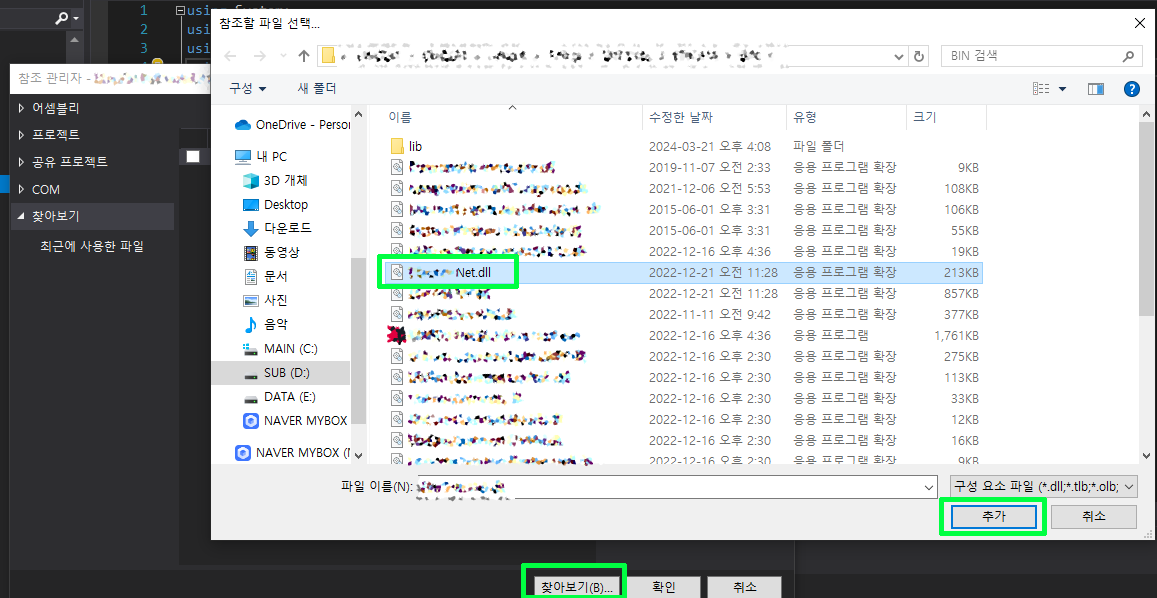
Task: Click the search magnifier in BIN 검색
Action: coord(1127,55)
